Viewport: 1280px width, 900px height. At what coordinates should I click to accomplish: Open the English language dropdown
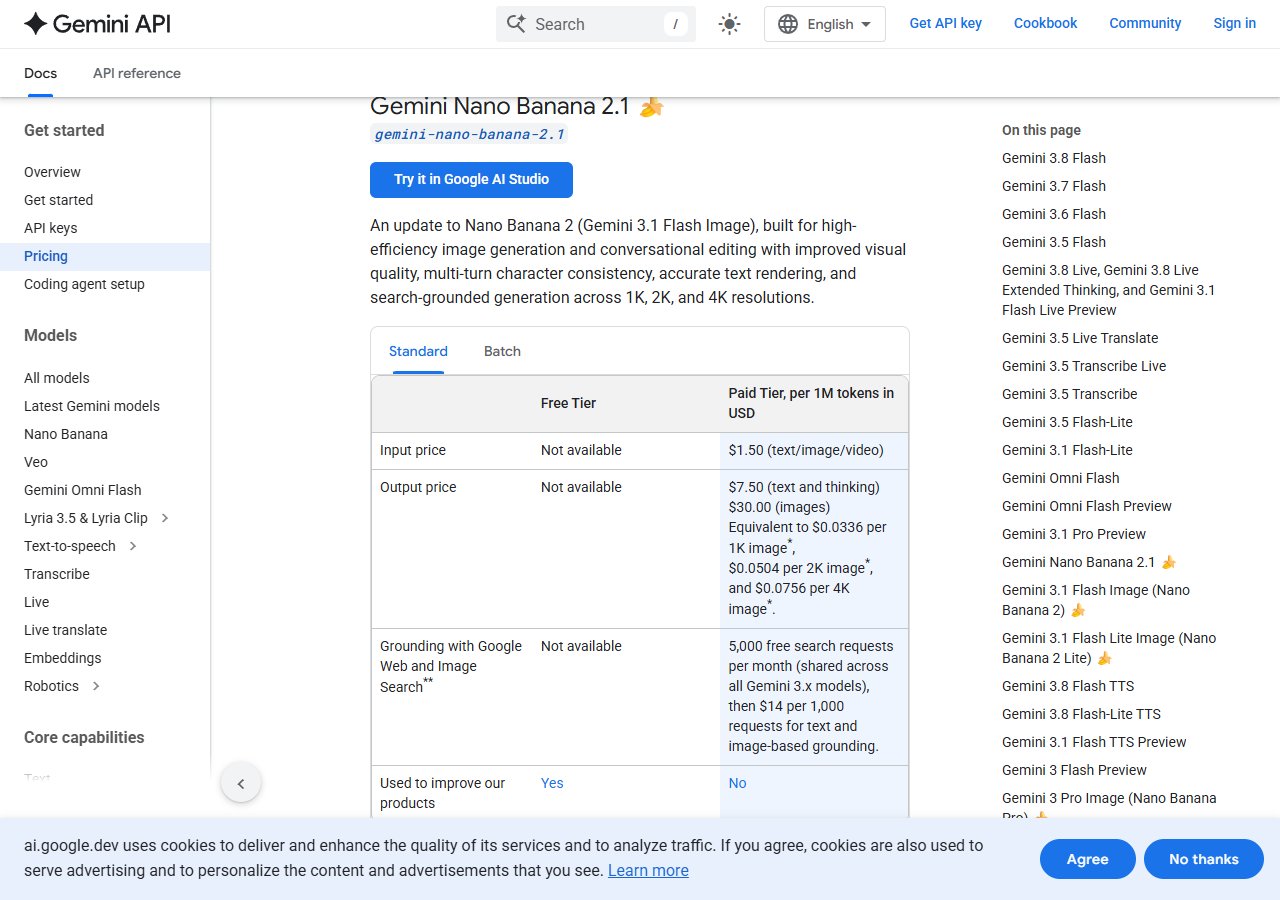[x=825, y=24]
